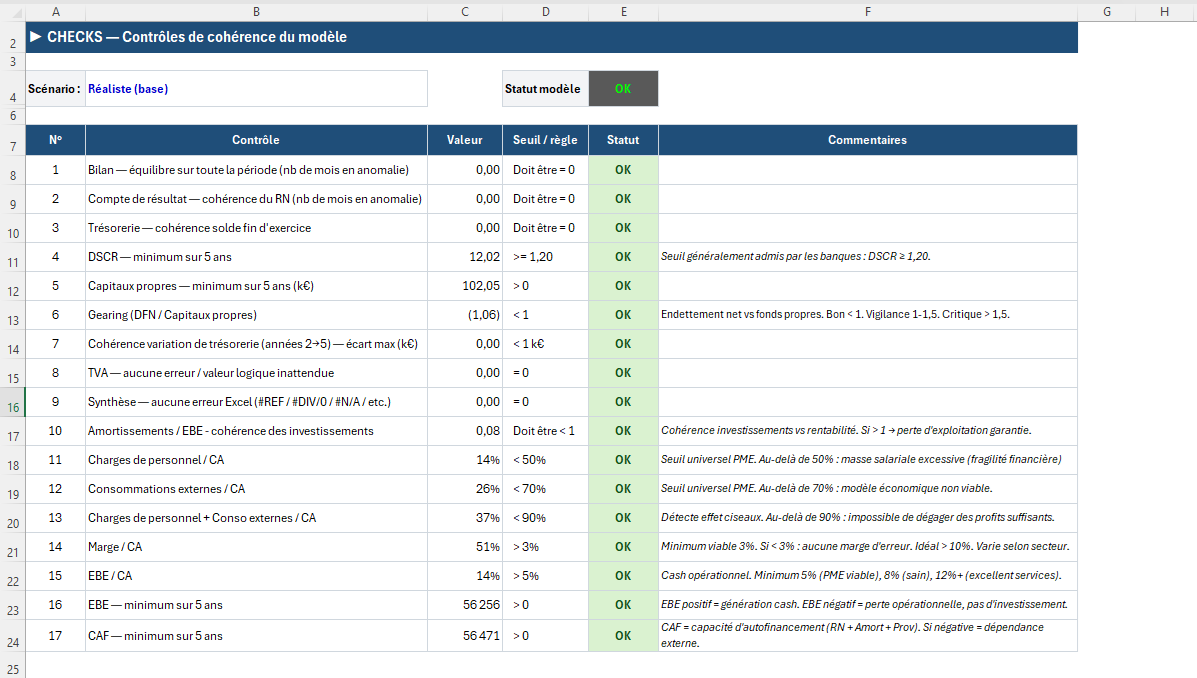Viewport: 1197px width, 678px height.
Task: Click the Bilan équilibre control label
Action: click(256, 170)
